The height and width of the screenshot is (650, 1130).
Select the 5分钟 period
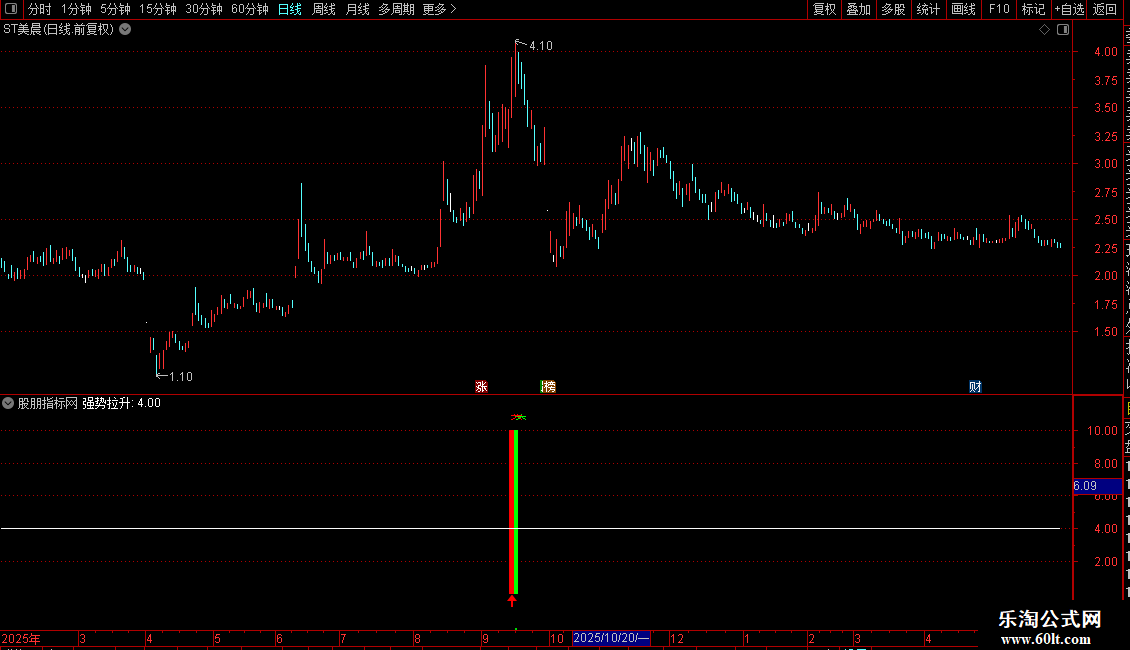115,9
